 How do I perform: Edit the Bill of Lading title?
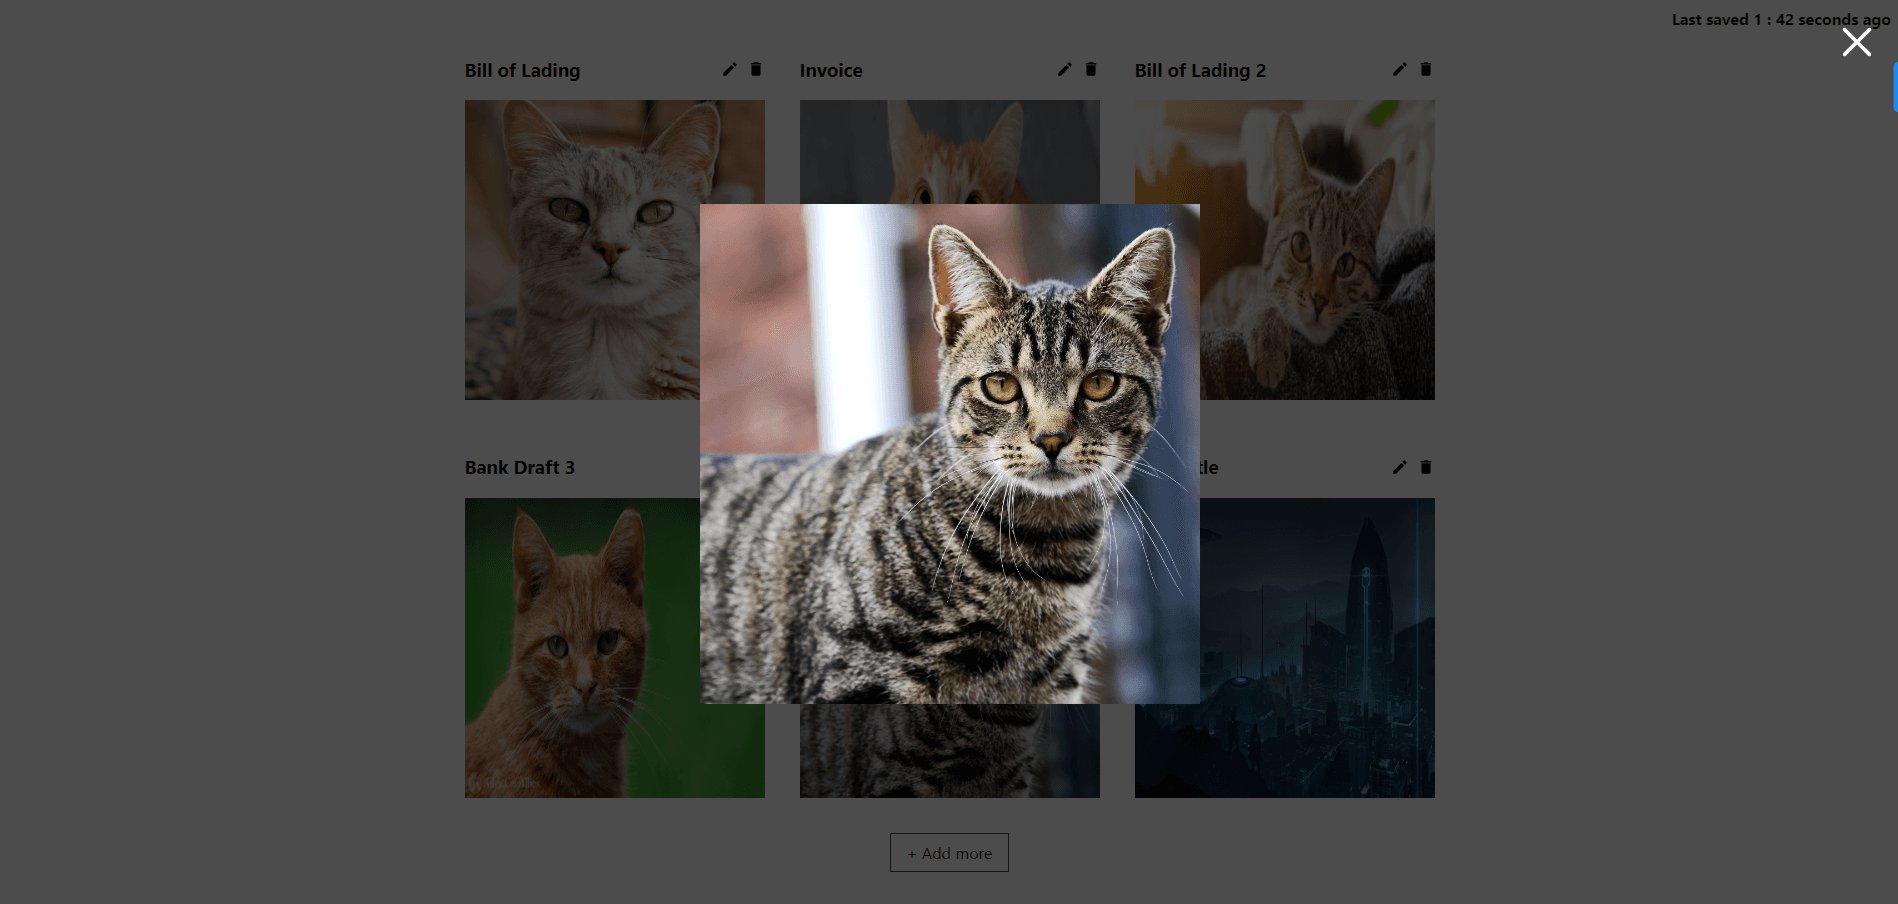(x=730, y=69)
